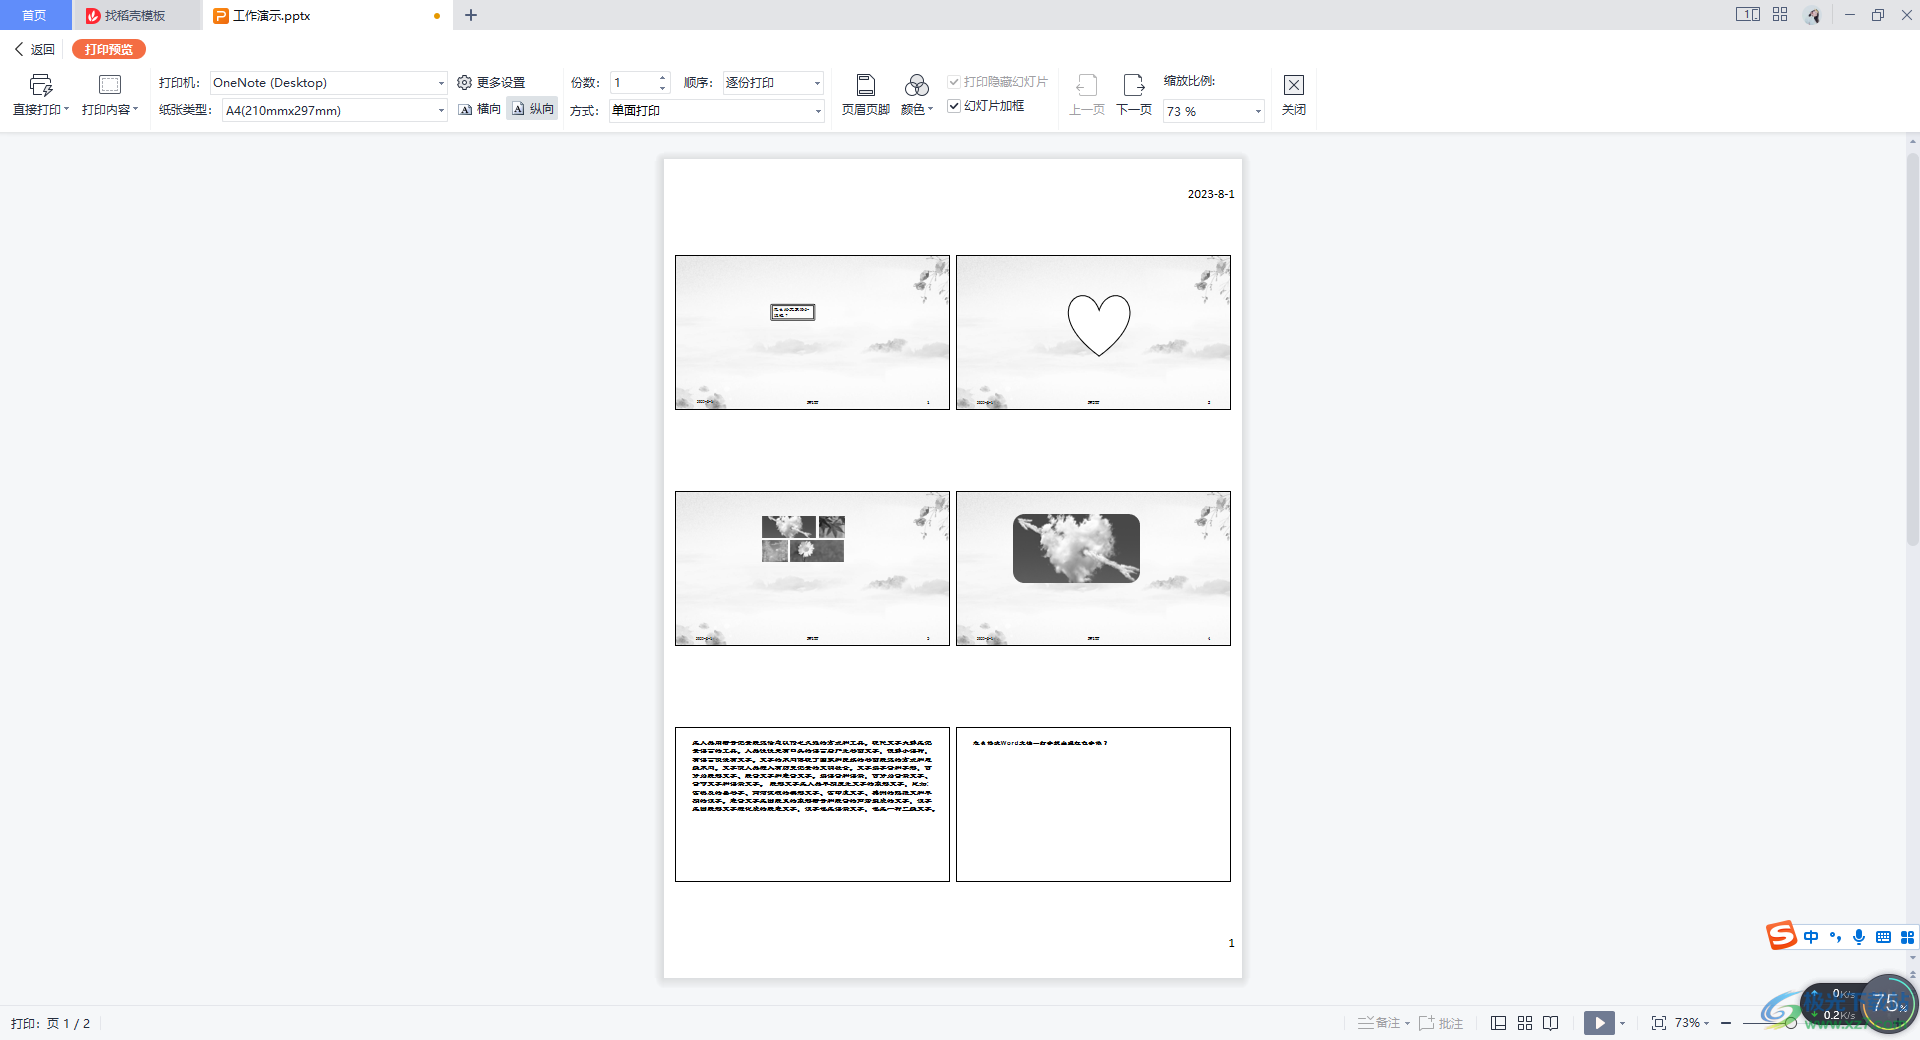Select the print preview (打印预览) tab
Viewport: 1920px width, 1040px height.
tap(109, 49)
